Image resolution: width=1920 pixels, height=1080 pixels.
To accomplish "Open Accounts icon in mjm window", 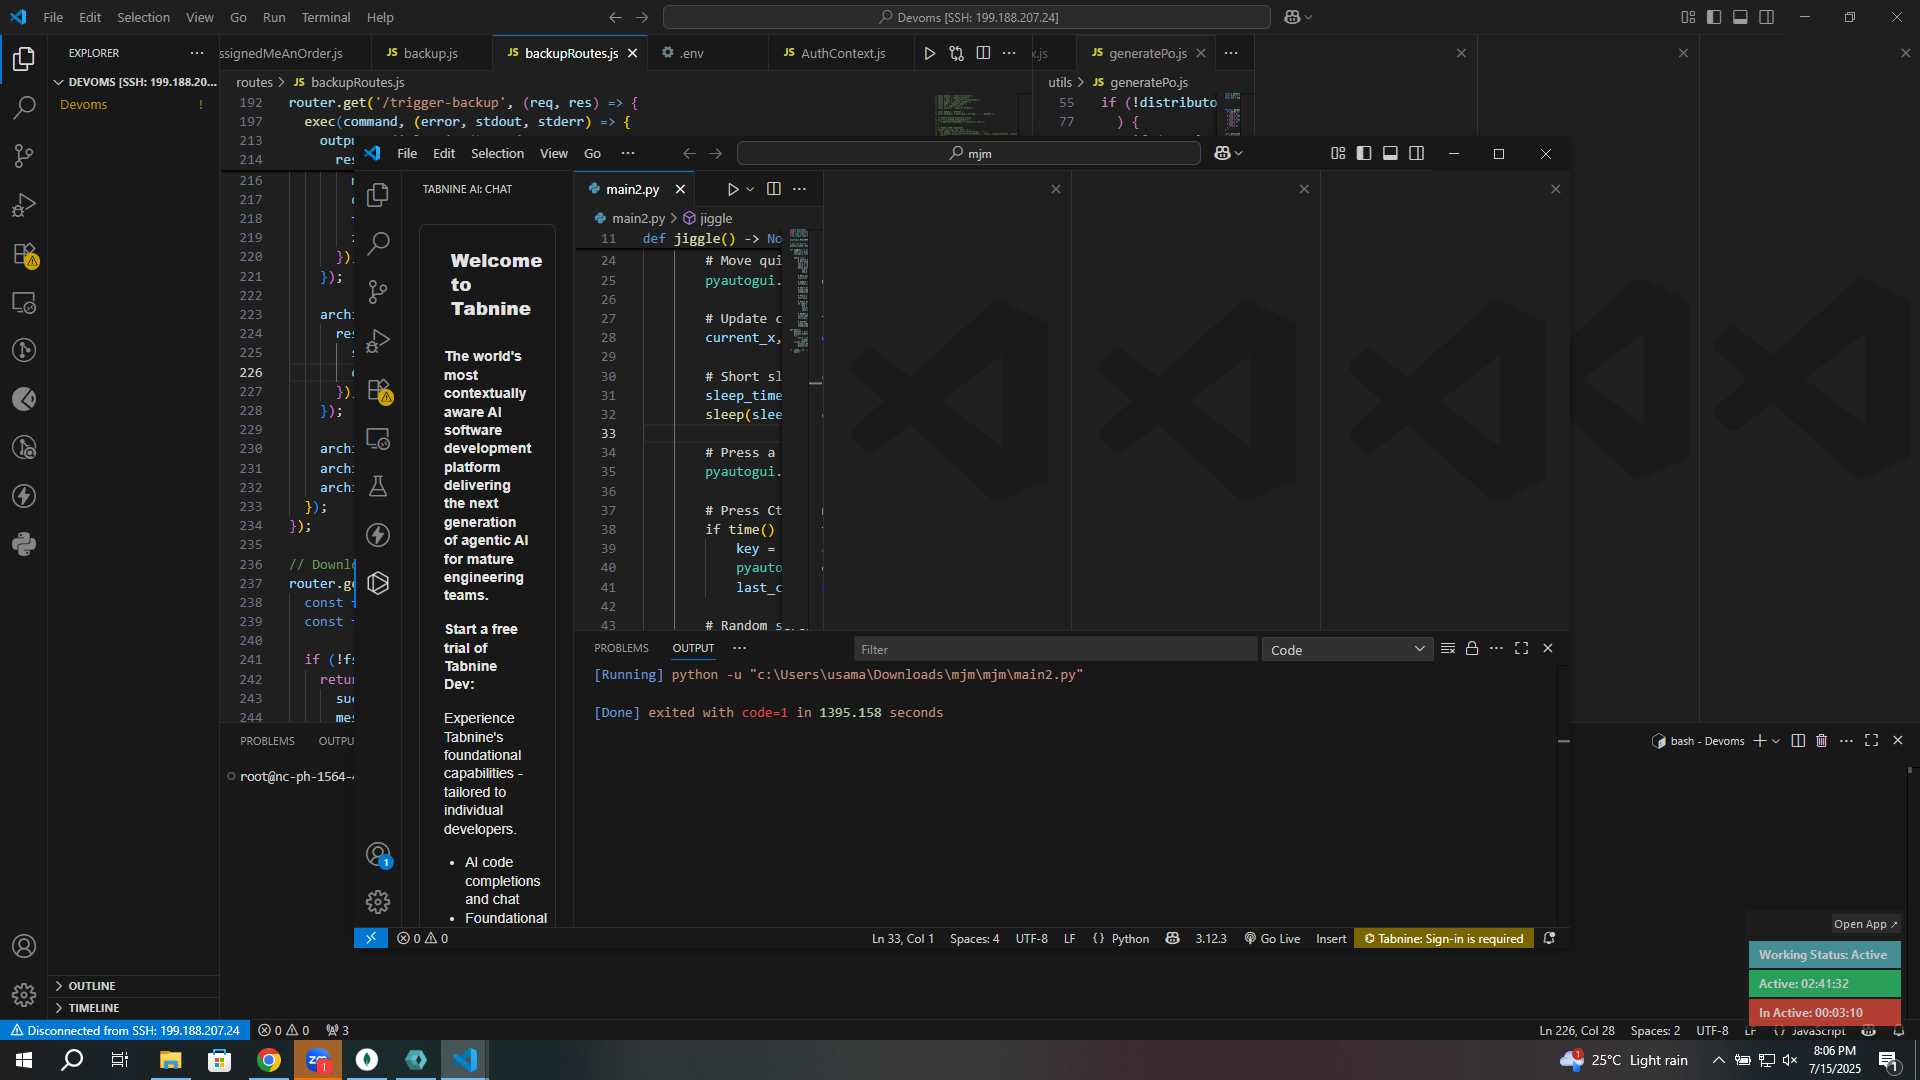I will tap(378, 854).
